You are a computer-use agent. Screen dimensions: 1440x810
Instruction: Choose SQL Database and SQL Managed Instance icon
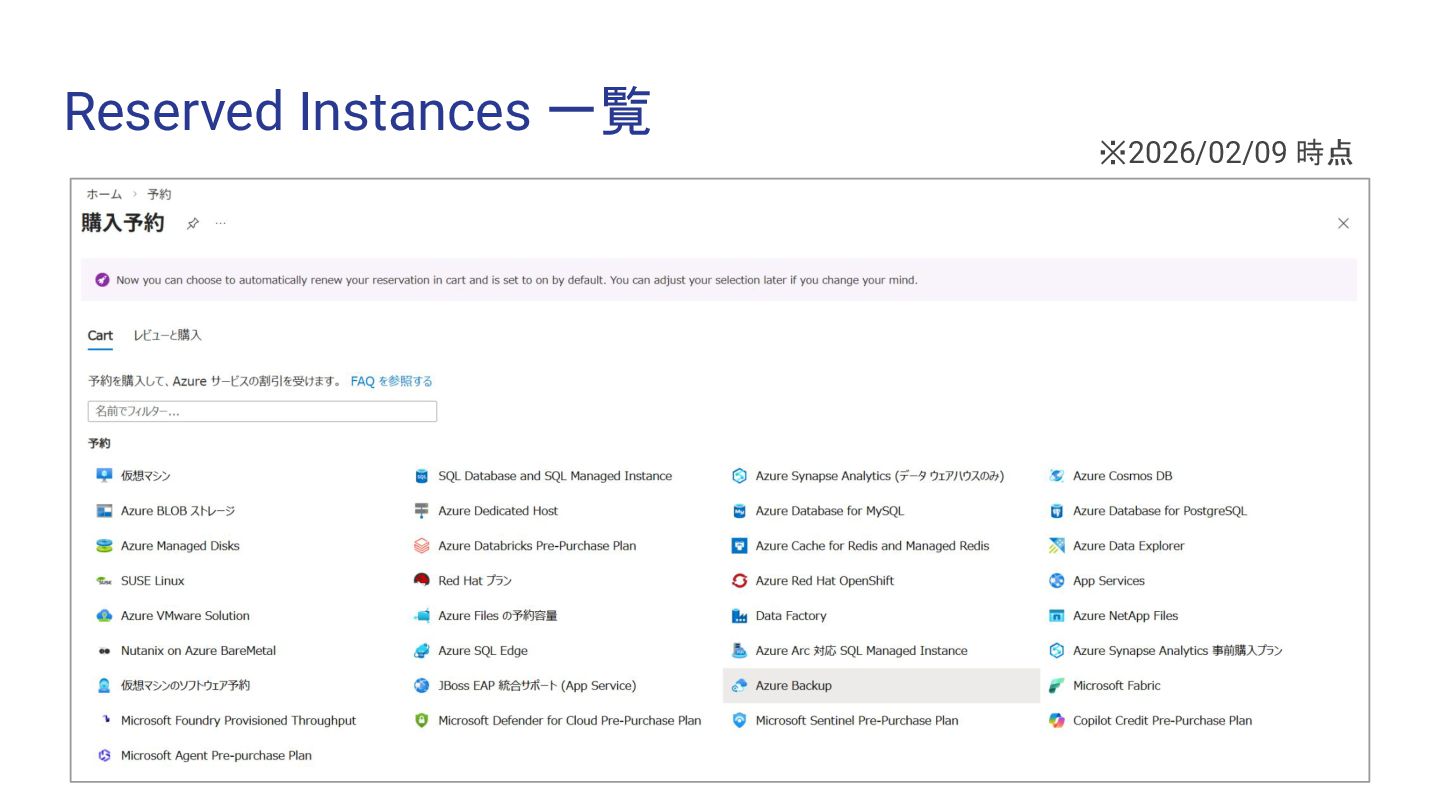pos(421,476)
